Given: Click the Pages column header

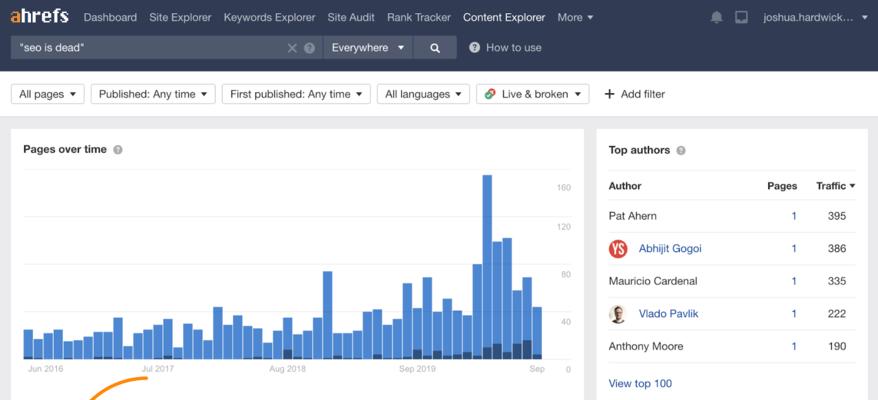Looking at the screenshot, I should point(782,186).
